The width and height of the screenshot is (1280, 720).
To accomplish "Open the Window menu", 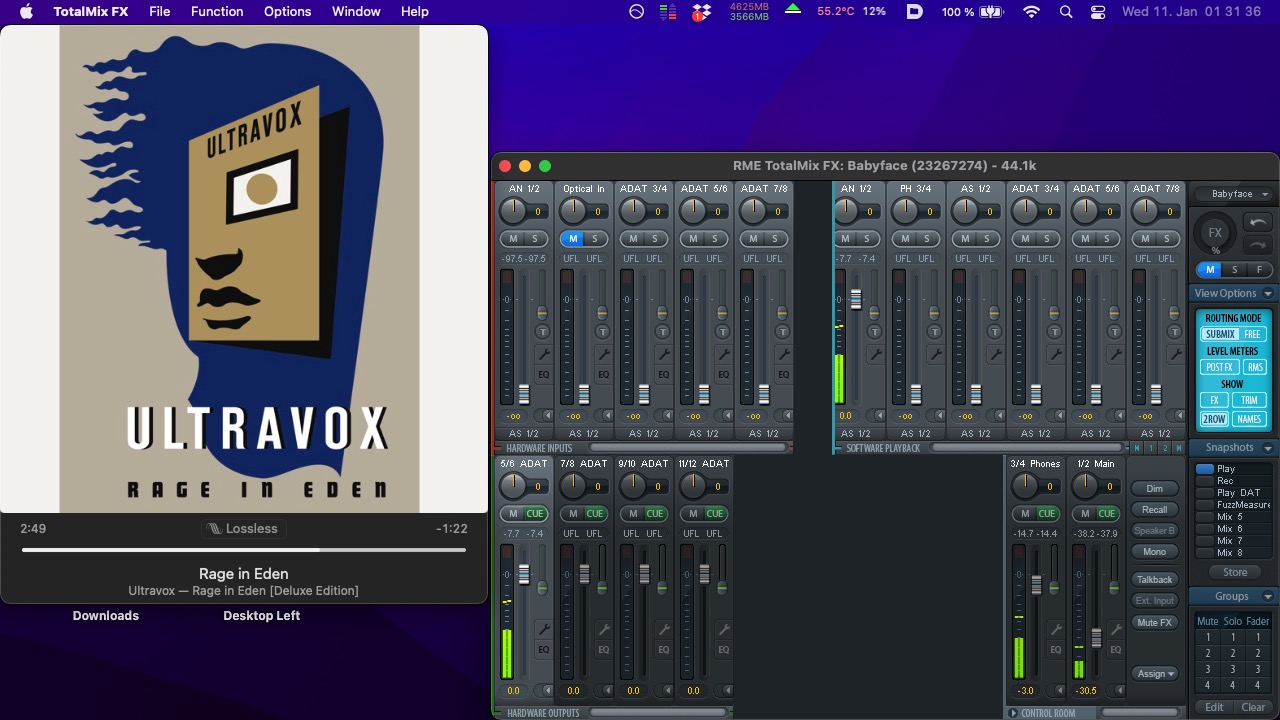I will [355, 12].
